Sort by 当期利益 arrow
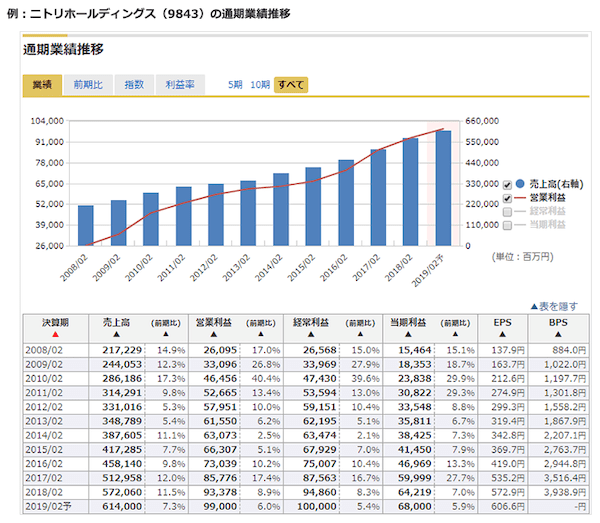The height and width of the screenshot is (523, 600). (x=408, y=334)
